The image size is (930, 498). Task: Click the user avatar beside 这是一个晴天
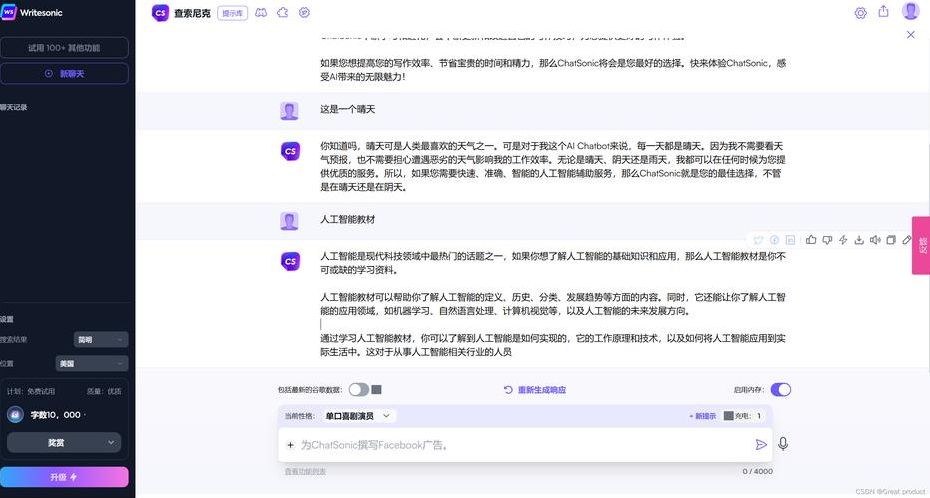pos(289,111)
